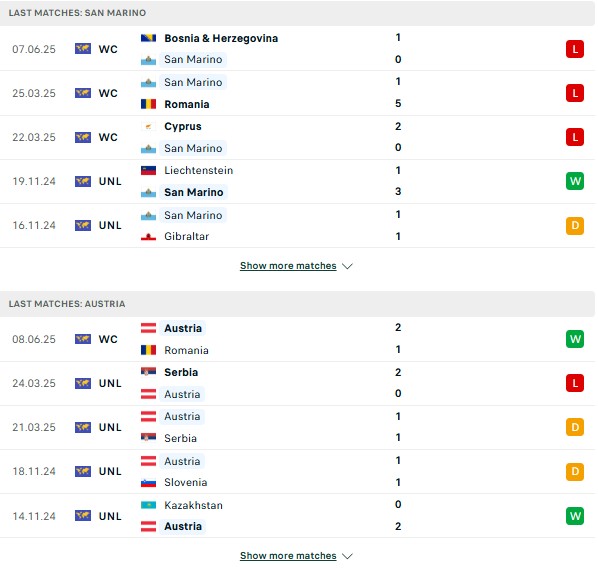Click the Bosnia & Herzegovina flag icon
Image resolution: width=598 pixels, height=572 pixels.
(148, 38)
